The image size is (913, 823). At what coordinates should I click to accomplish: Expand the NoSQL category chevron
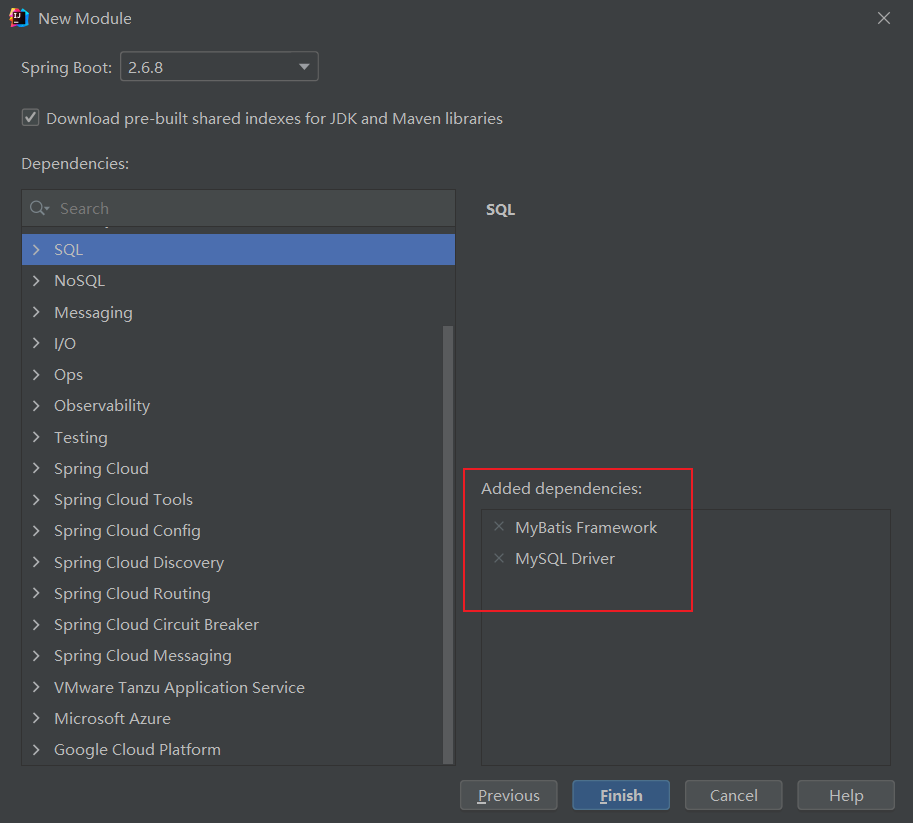coord(36,281)
